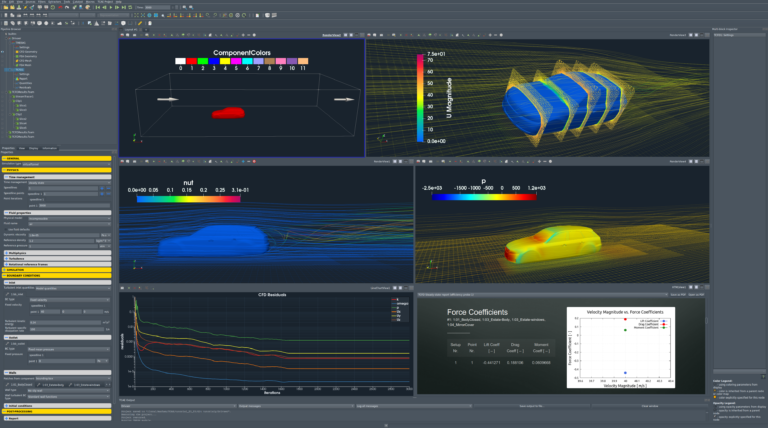Switch to the Information tab
This screenshot has width=768, height=428.
(49, 148)
